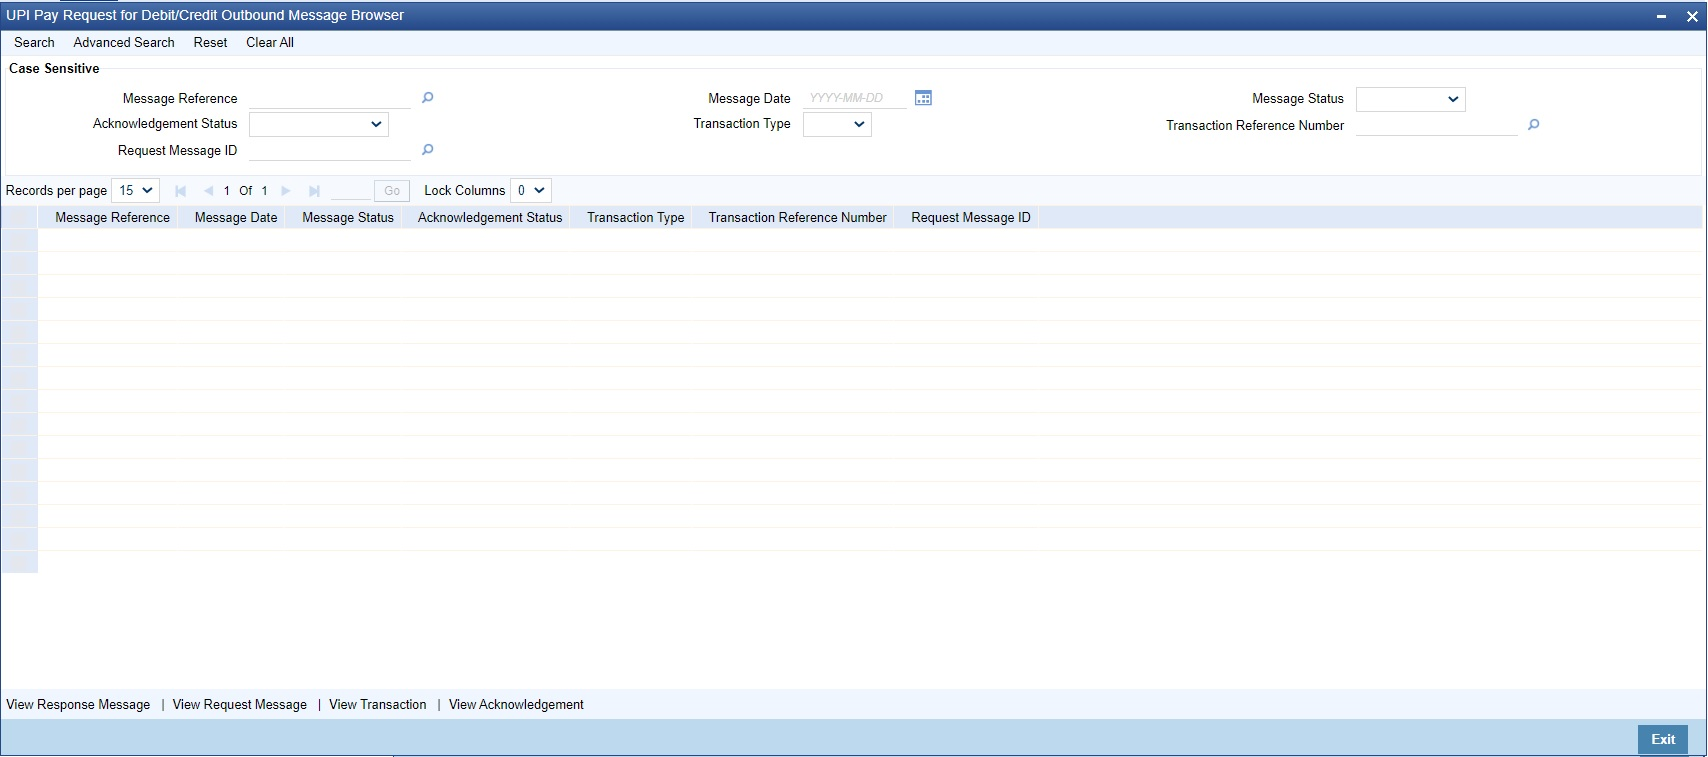Open the Message Date calendar picker
Viewport: 1708px width, 757px height.
923,98
